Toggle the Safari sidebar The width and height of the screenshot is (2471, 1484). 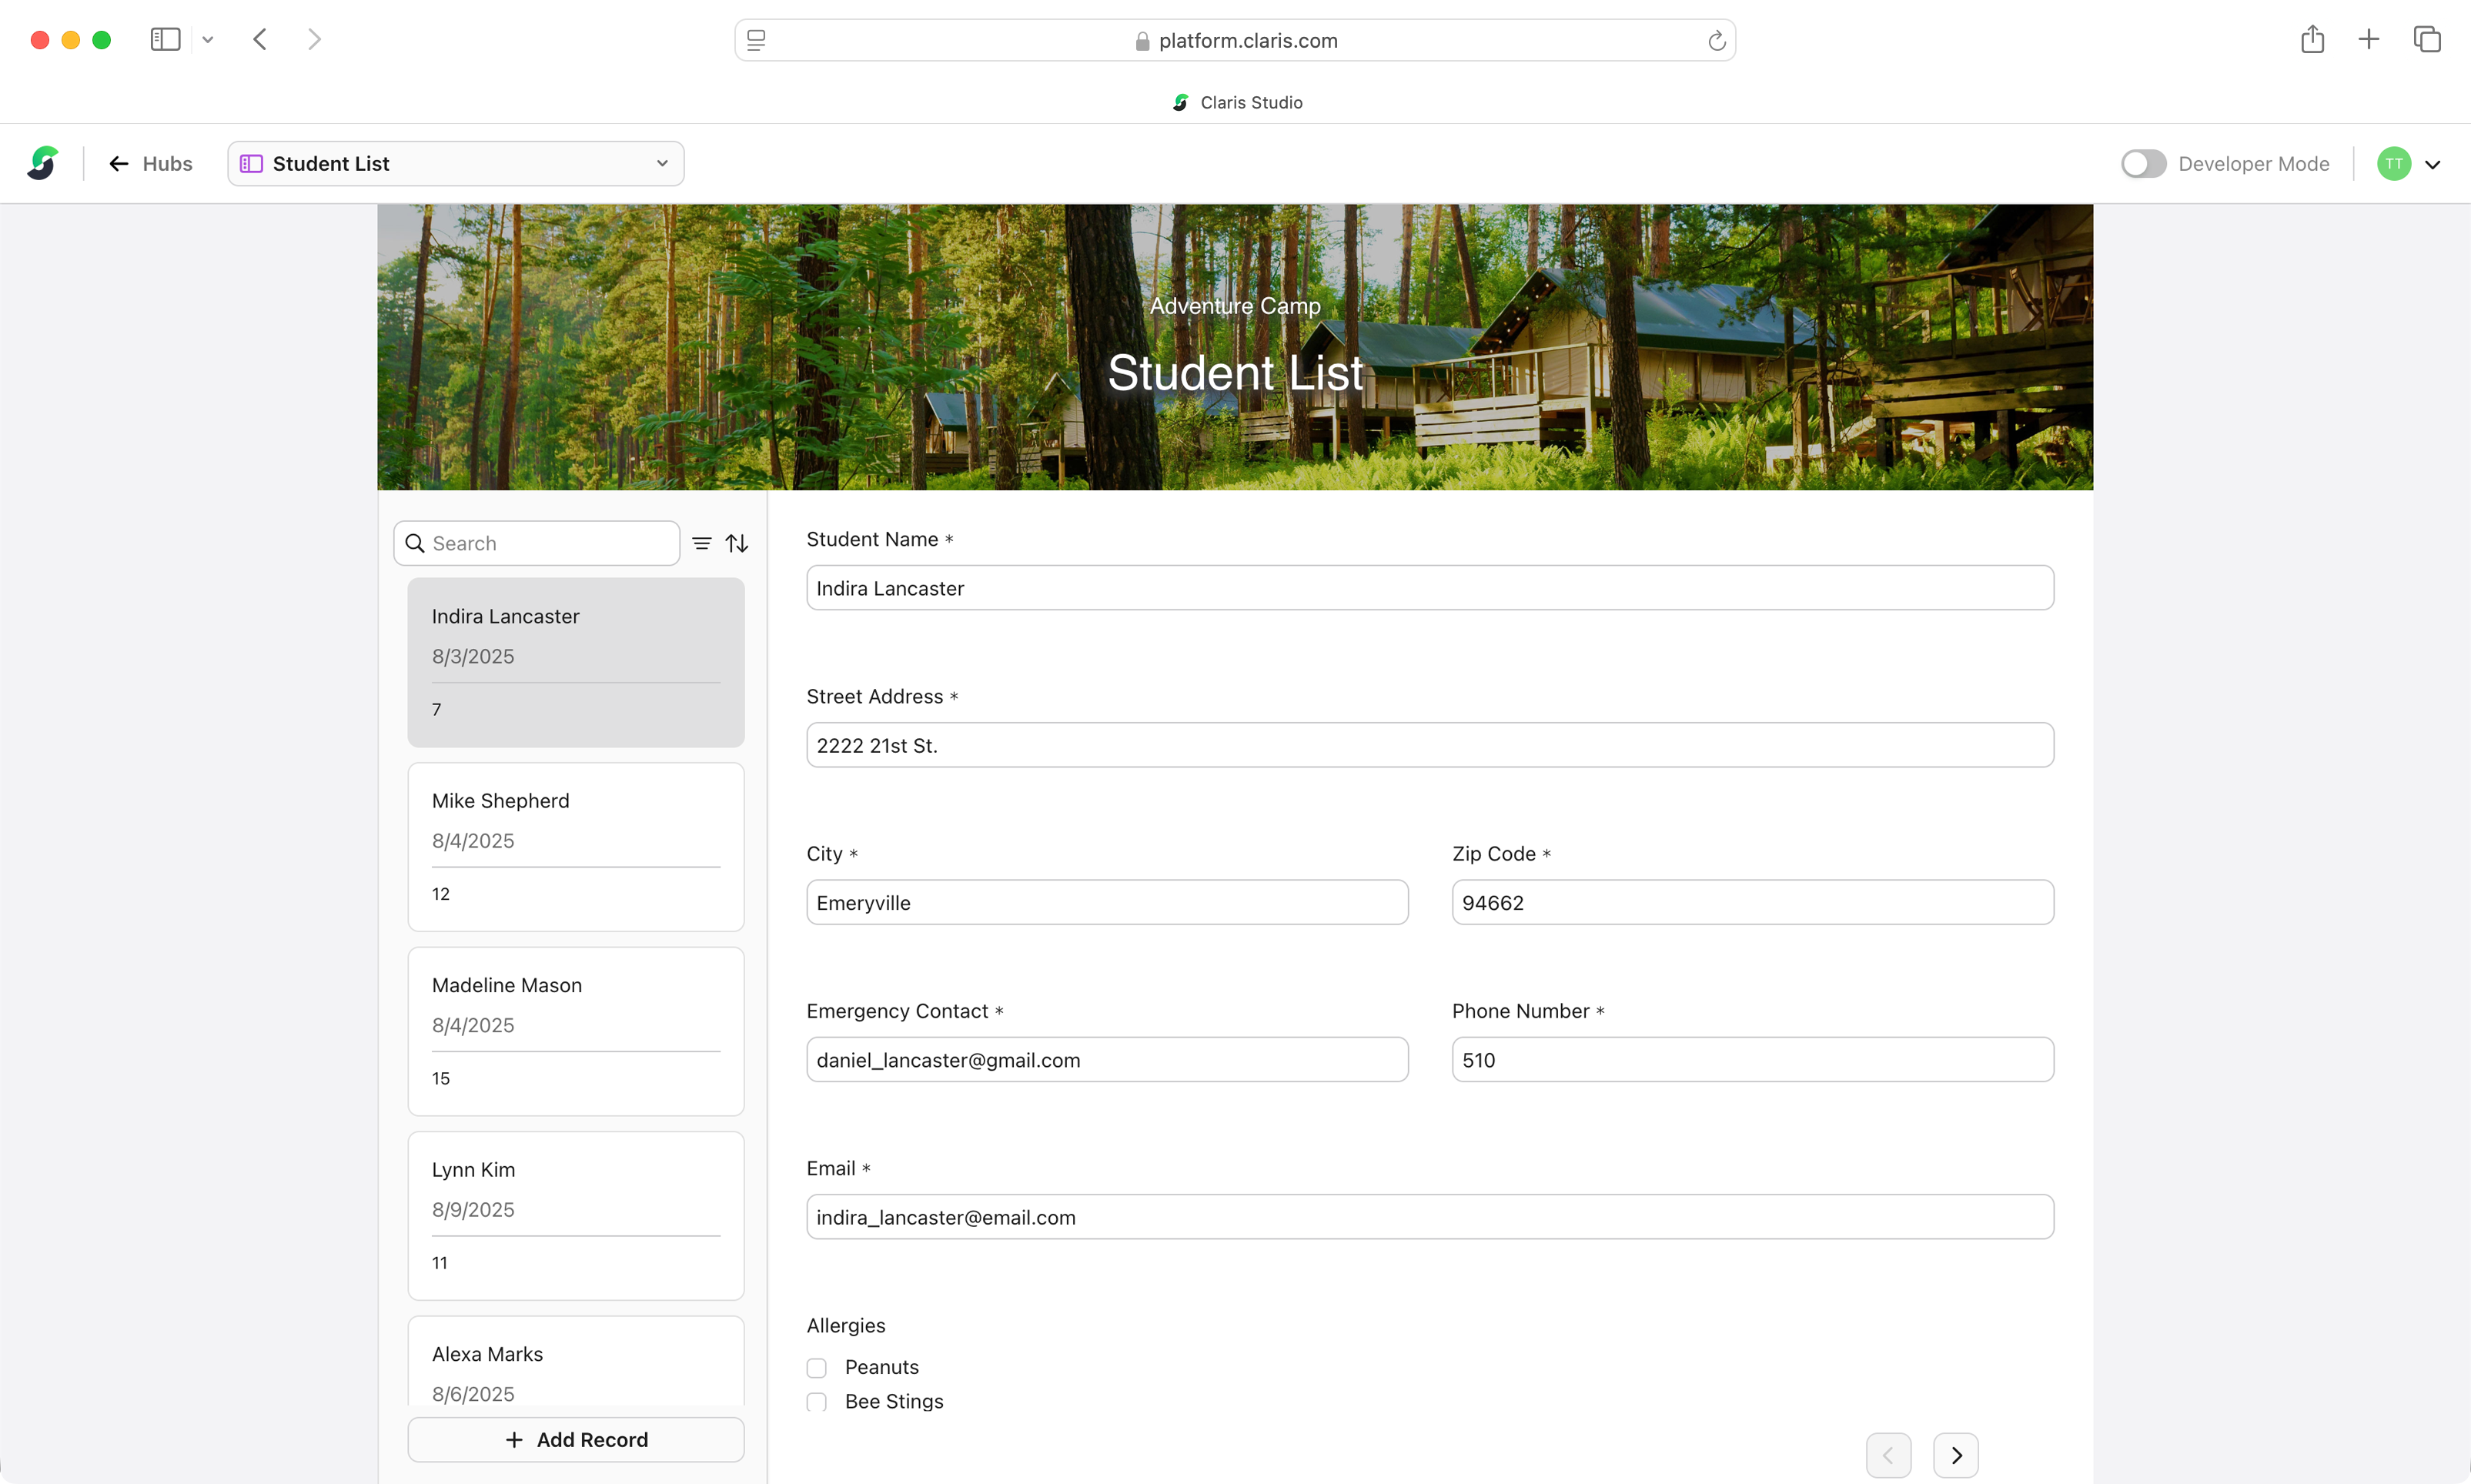point(165,40)
